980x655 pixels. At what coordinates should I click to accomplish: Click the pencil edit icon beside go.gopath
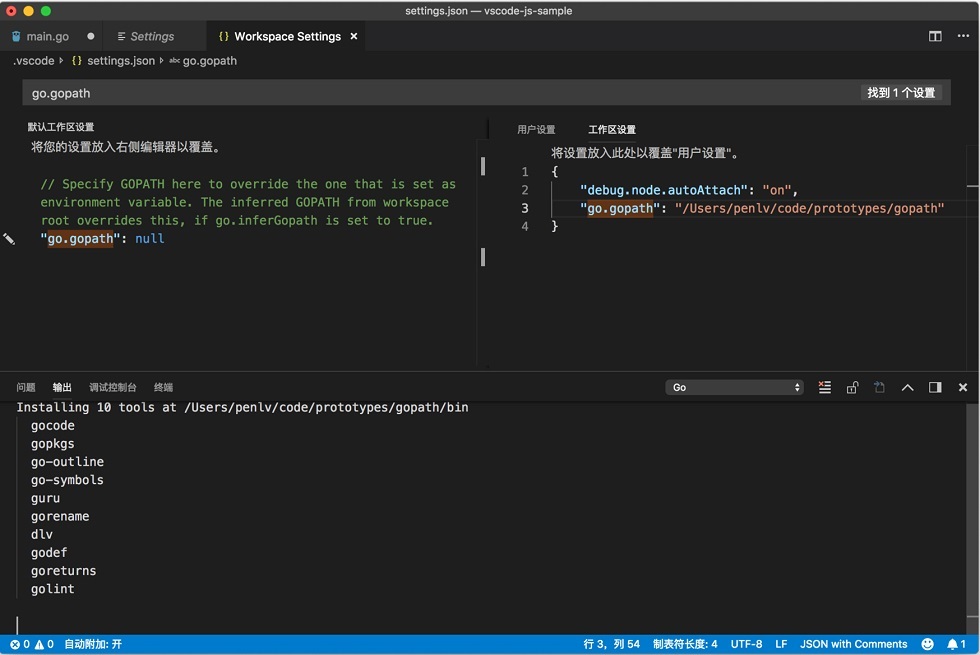(9, 239)
